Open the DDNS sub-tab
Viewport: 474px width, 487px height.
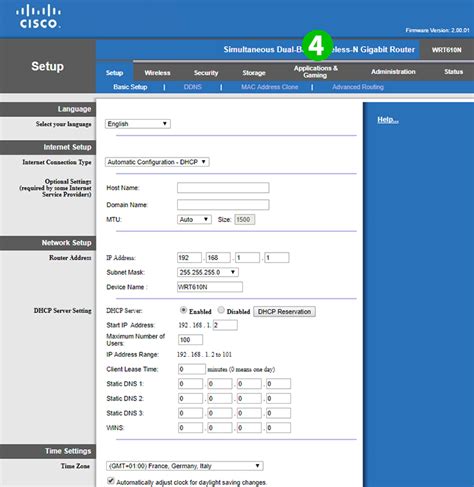pos(193,87)
